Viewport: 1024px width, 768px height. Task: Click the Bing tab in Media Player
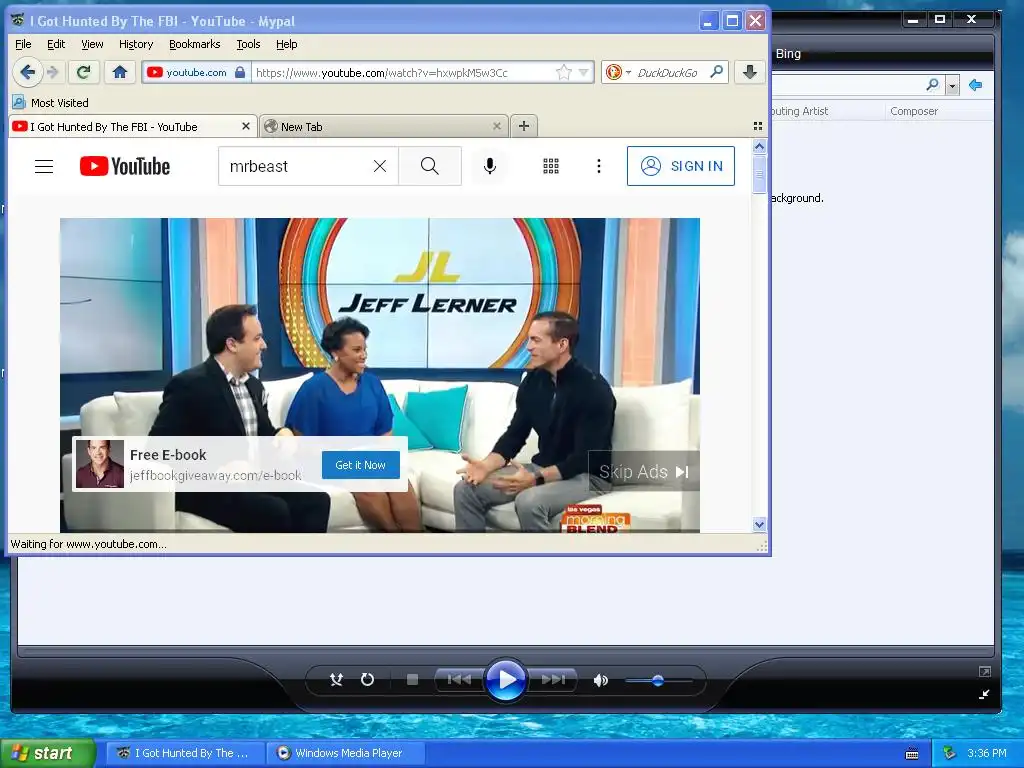[x=788, y=54]
